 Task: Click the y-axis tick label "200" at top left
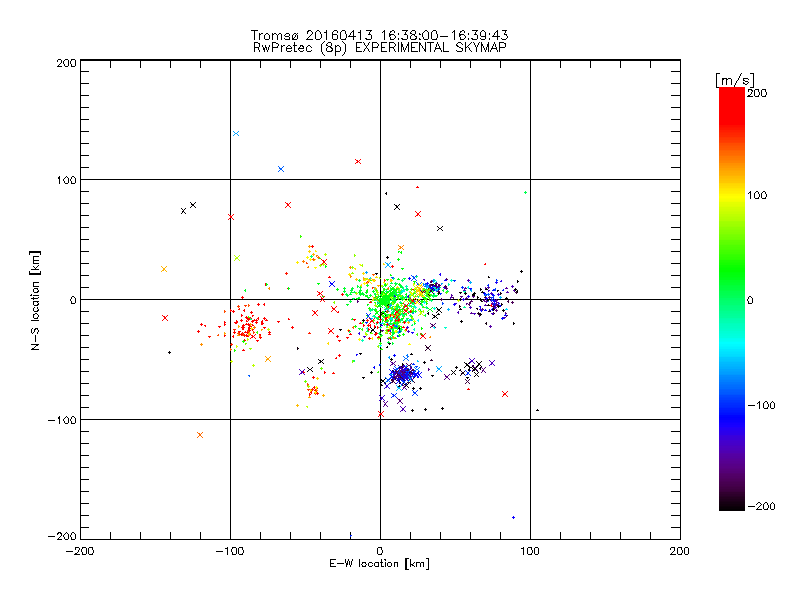(x=67, y=63)
